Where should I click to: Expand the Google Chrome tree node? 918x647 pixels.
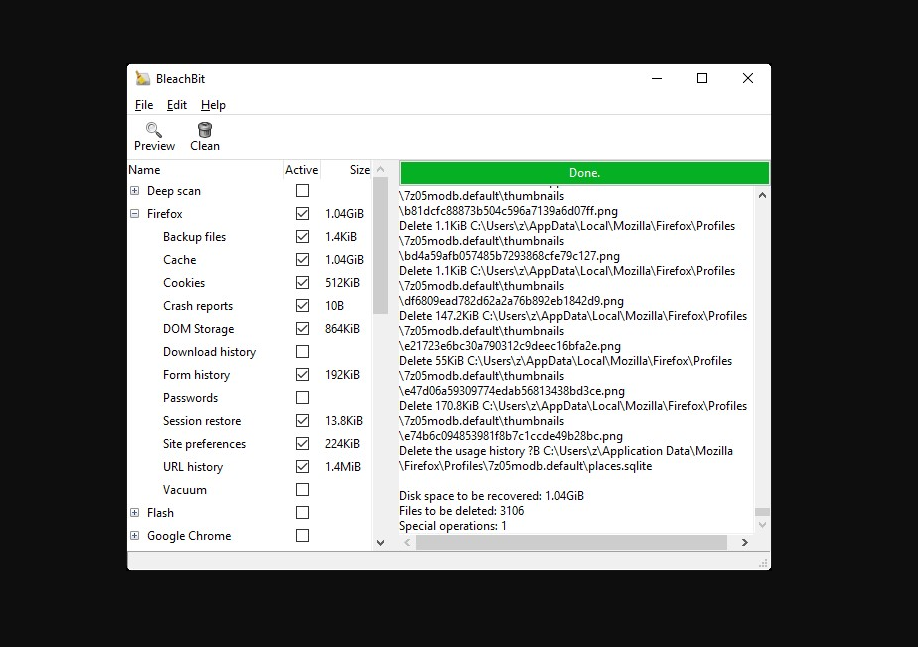point(135,536)
